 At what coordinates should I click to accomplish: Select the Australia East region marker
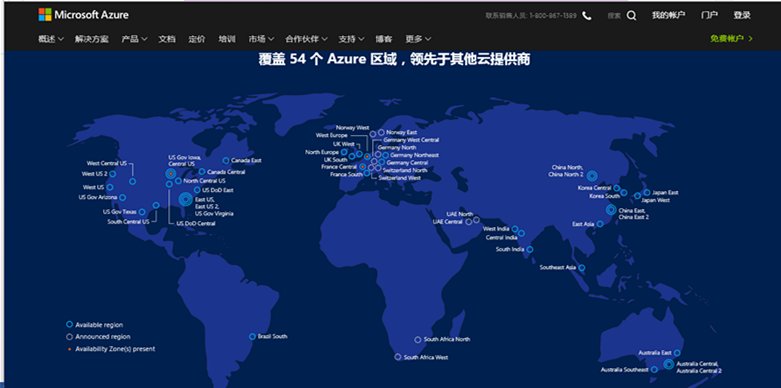click(x=677, y=353)
